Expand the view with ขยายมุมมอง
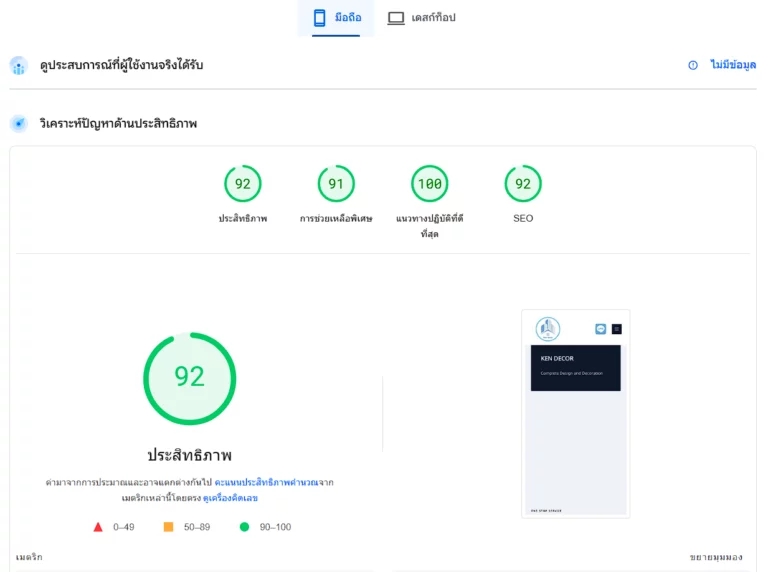Image resolution: width=768 pixels, height=572 pixels. 716,557
